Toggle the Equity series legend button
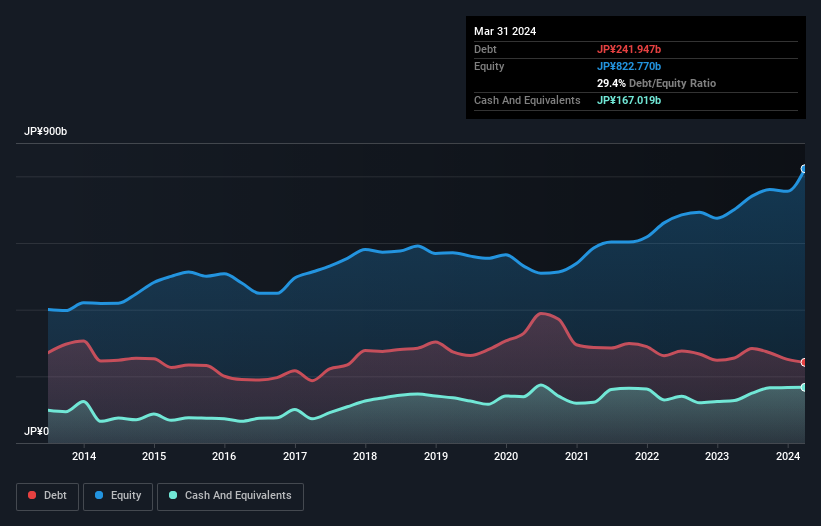 click(118, 496)
